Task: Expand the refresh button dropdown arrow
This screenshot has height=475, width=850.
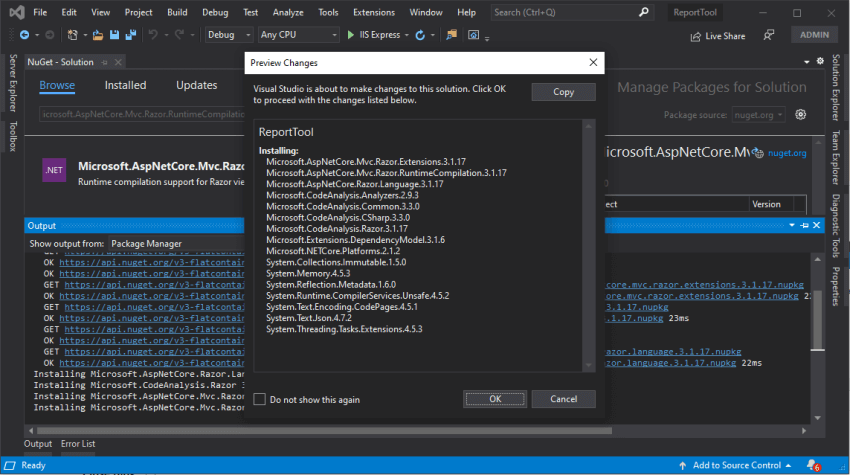Action: coord(433,35)
